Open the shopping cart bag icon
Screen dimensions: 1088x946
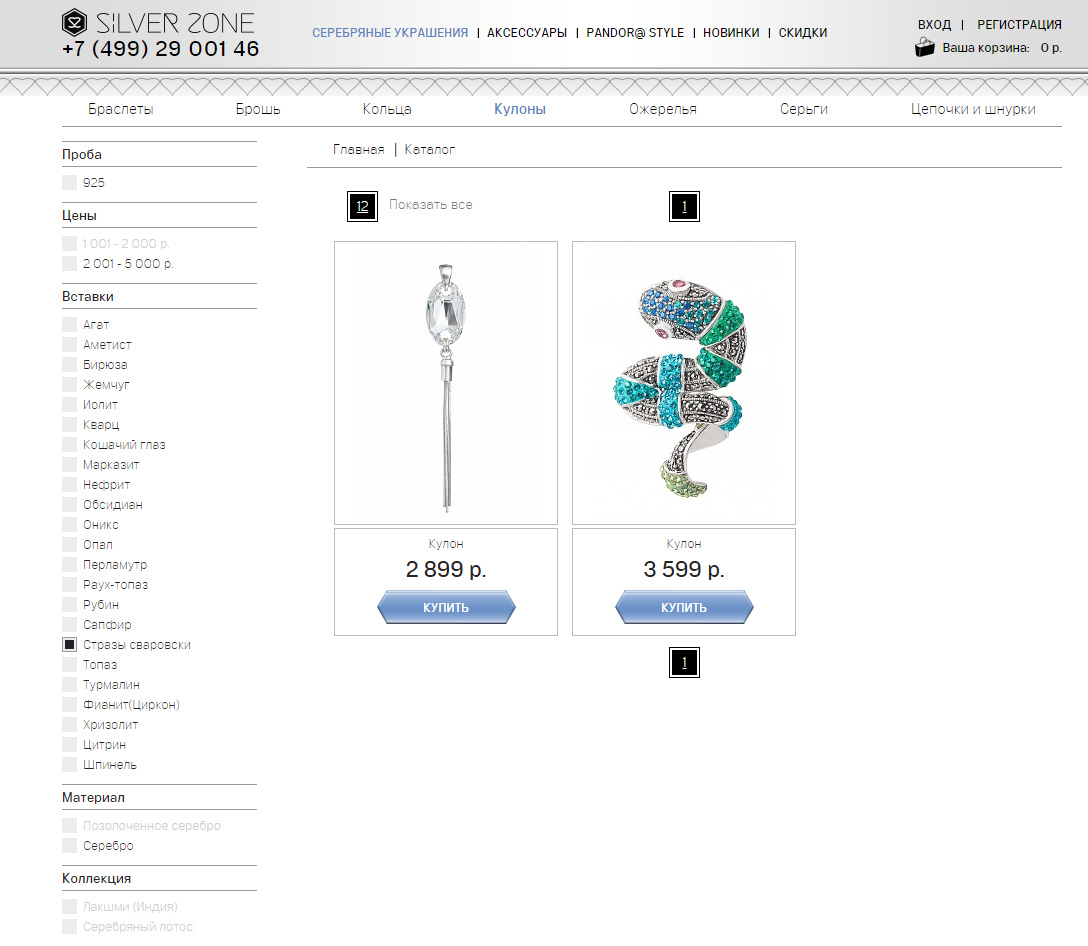click(924, 47)
